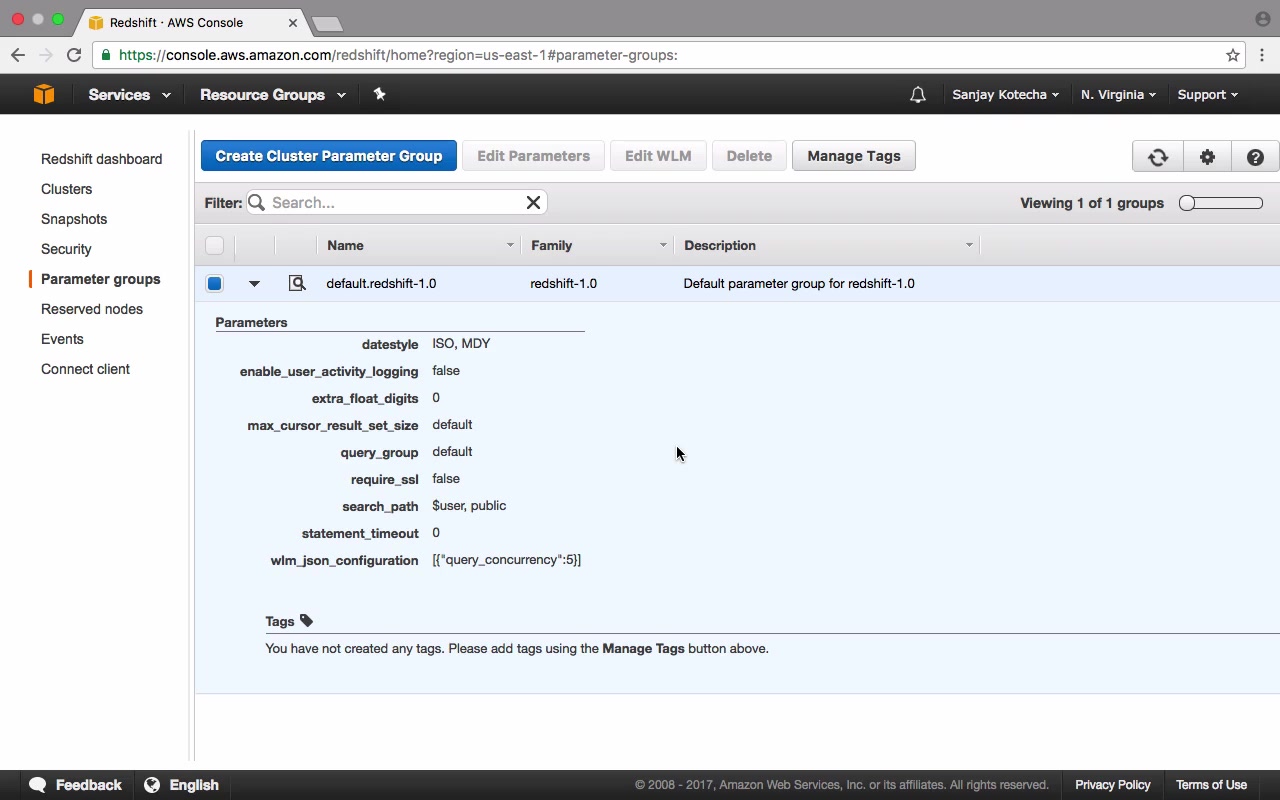Click the paging slider beside Viewing 1 of 1 groups

1221,203
